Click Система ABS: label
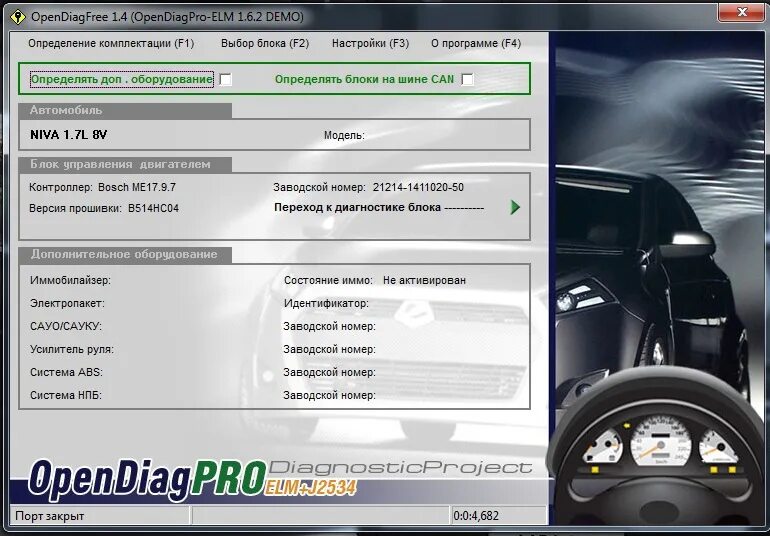Screen dimensions: 770x536 point(66,372)
